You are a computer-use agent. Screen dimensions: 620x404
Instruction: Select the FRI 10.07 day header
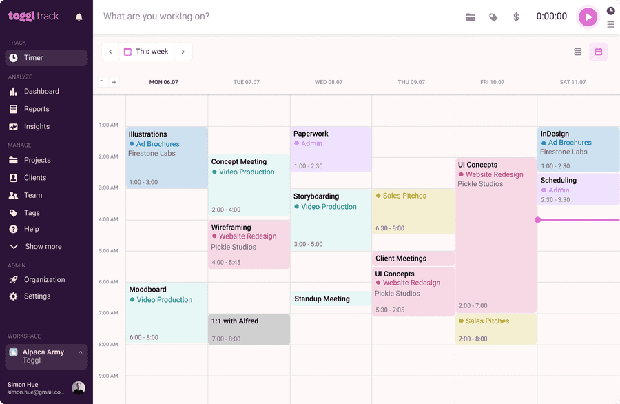(492, 82)
